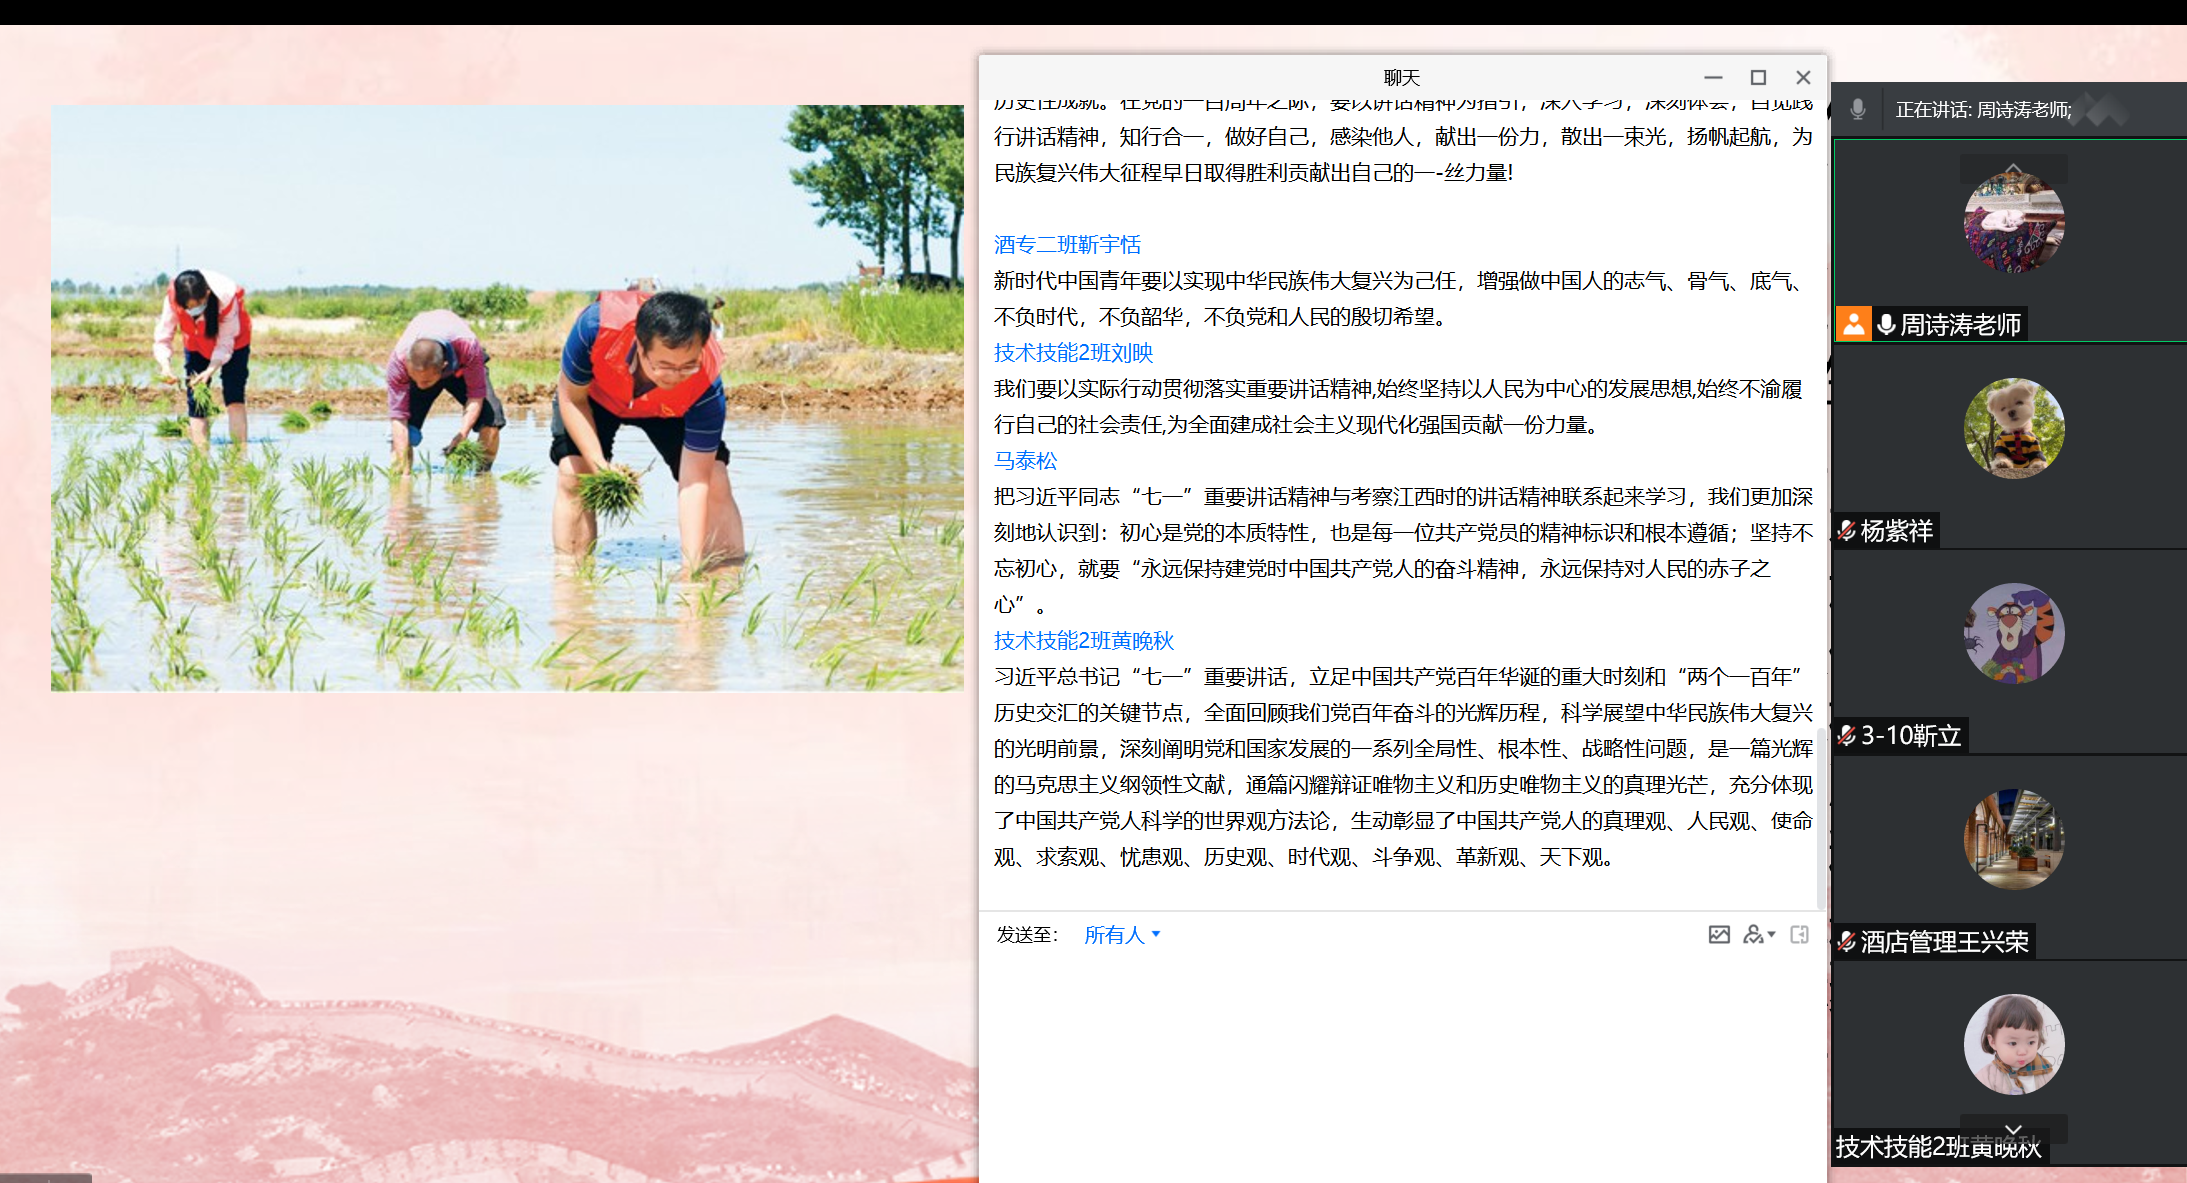Click muted mic icon for 3-10靳立
The image size is (2187, 1183).
1847,736
